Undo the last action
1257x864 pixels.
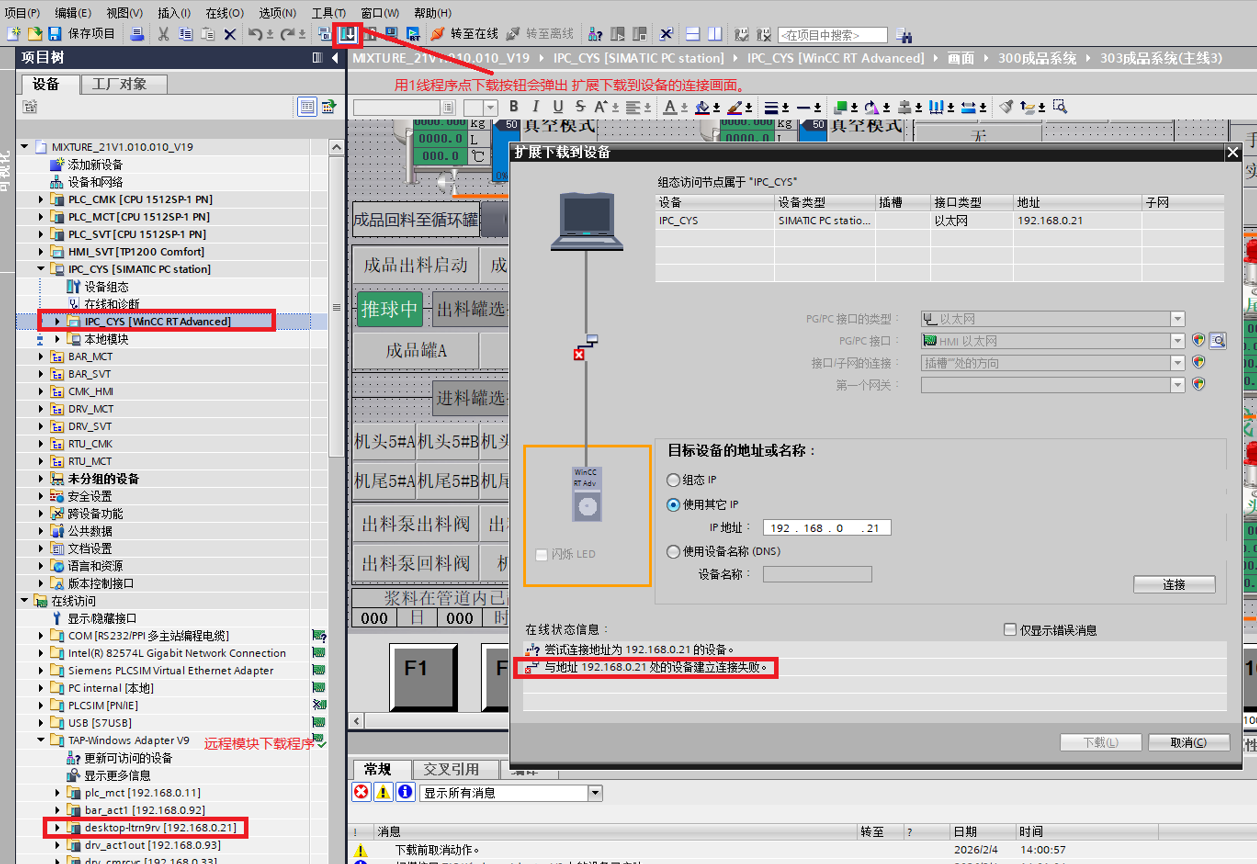click(255, 34)
